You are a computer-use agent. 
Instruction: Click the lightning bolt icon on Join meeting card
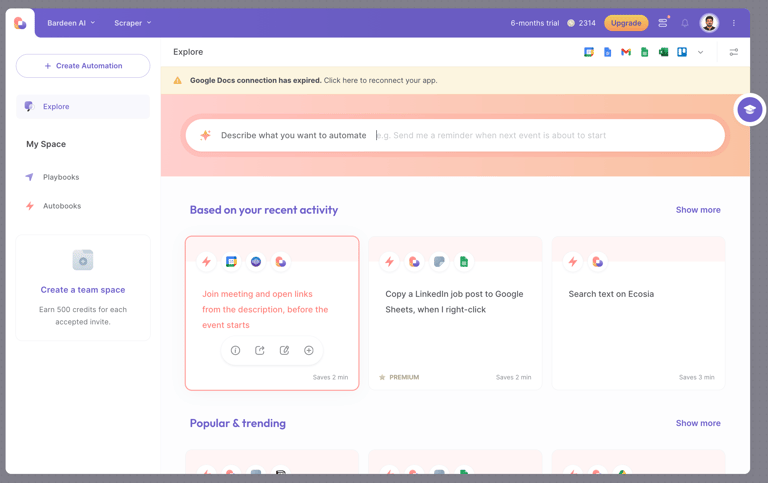pyautogui.click(x=207, y=262)
